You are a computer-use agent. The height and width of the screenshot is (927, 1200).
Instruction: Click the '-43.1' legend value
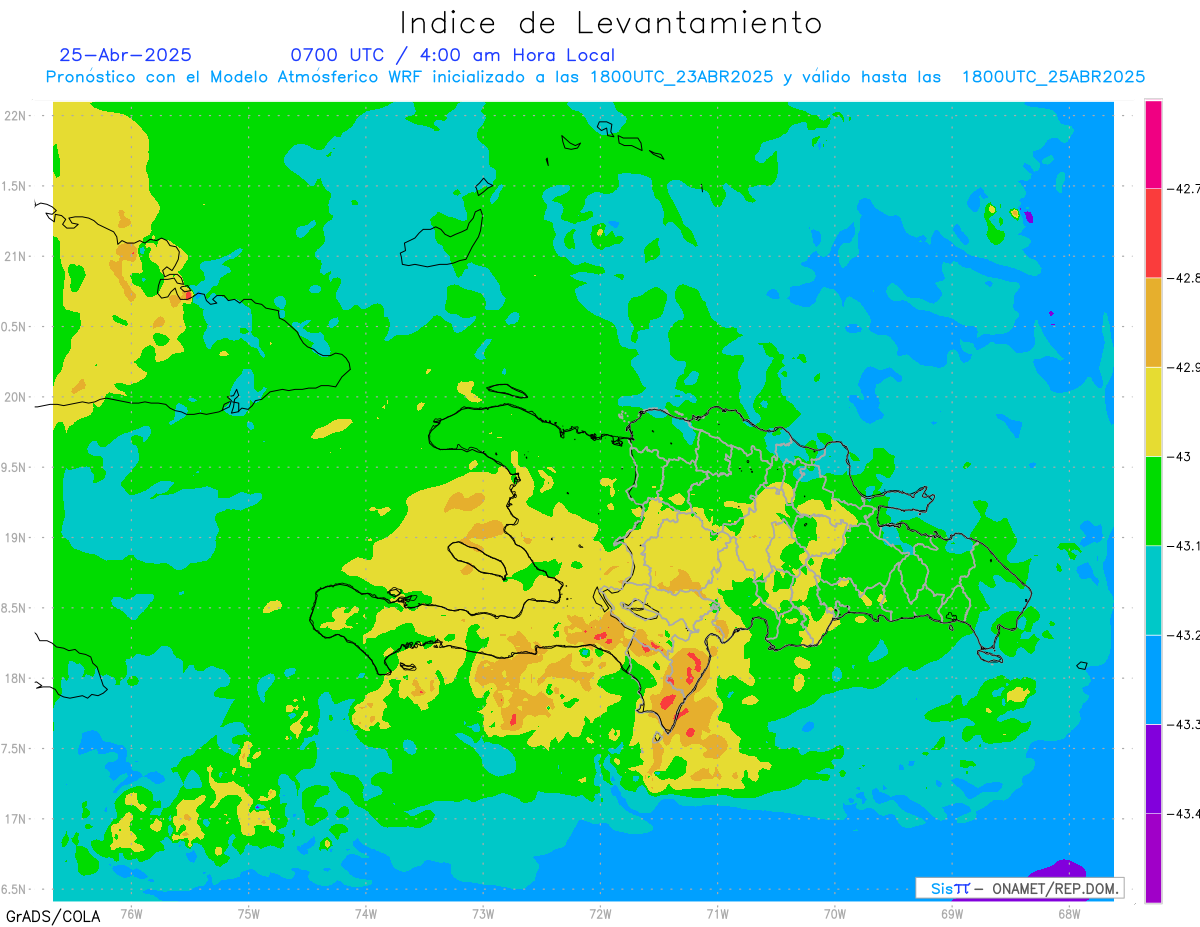click(x=1183, y=545)
